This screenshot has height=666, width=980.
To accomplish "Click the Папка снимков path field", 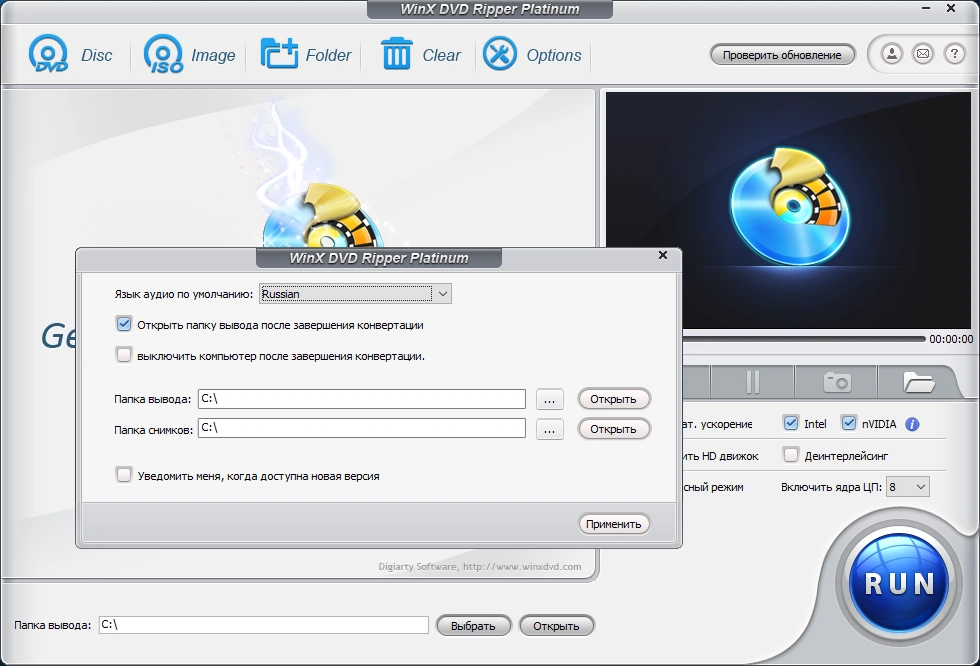I will tap(362, 428).
